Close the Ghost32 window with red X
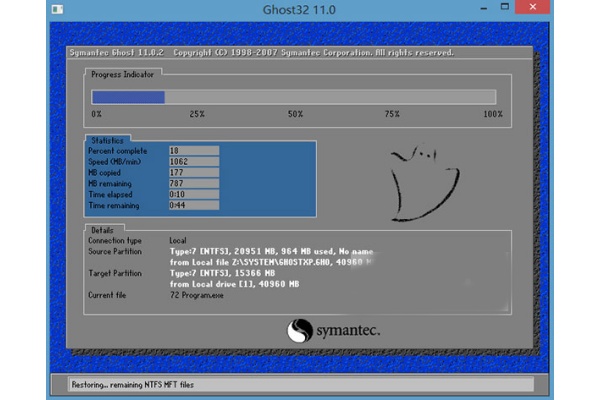600x400 pixels. point(532,7)
